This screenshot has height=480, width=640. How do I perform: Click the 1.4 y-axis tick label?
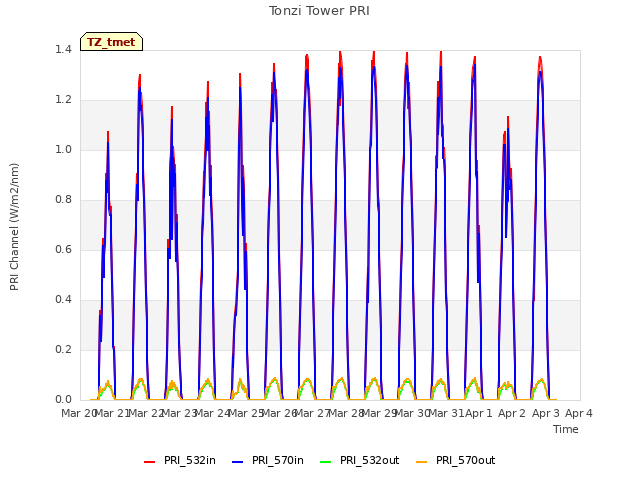pyautogui.click(x=63, y=49)
